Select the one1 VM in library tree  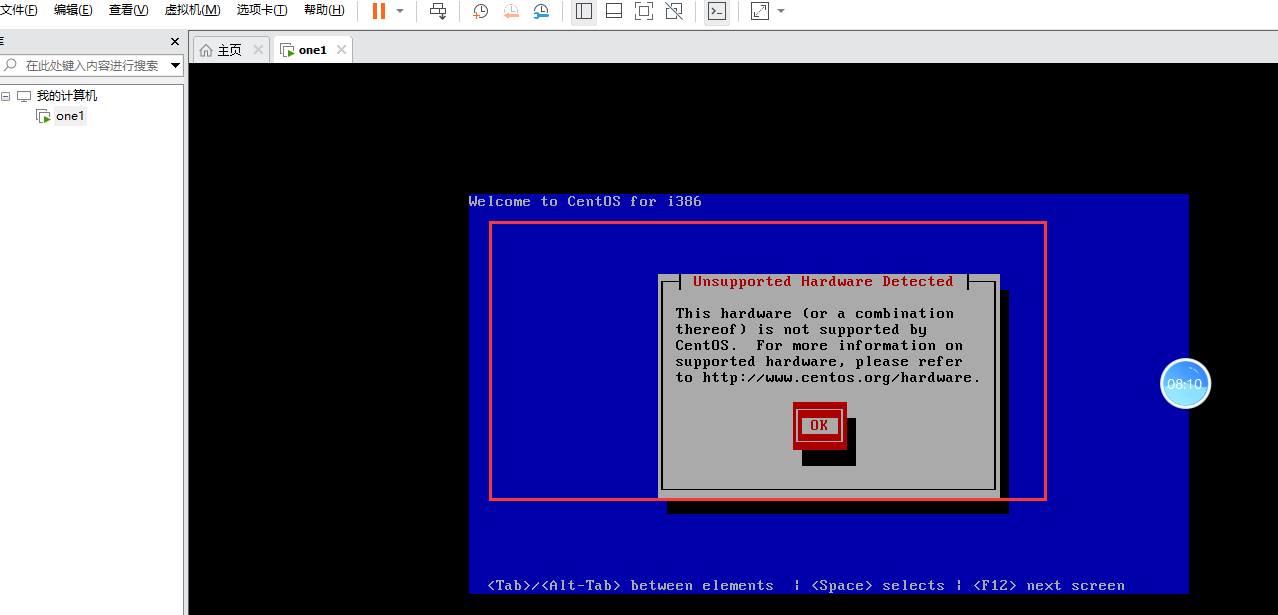pos(70,116)
